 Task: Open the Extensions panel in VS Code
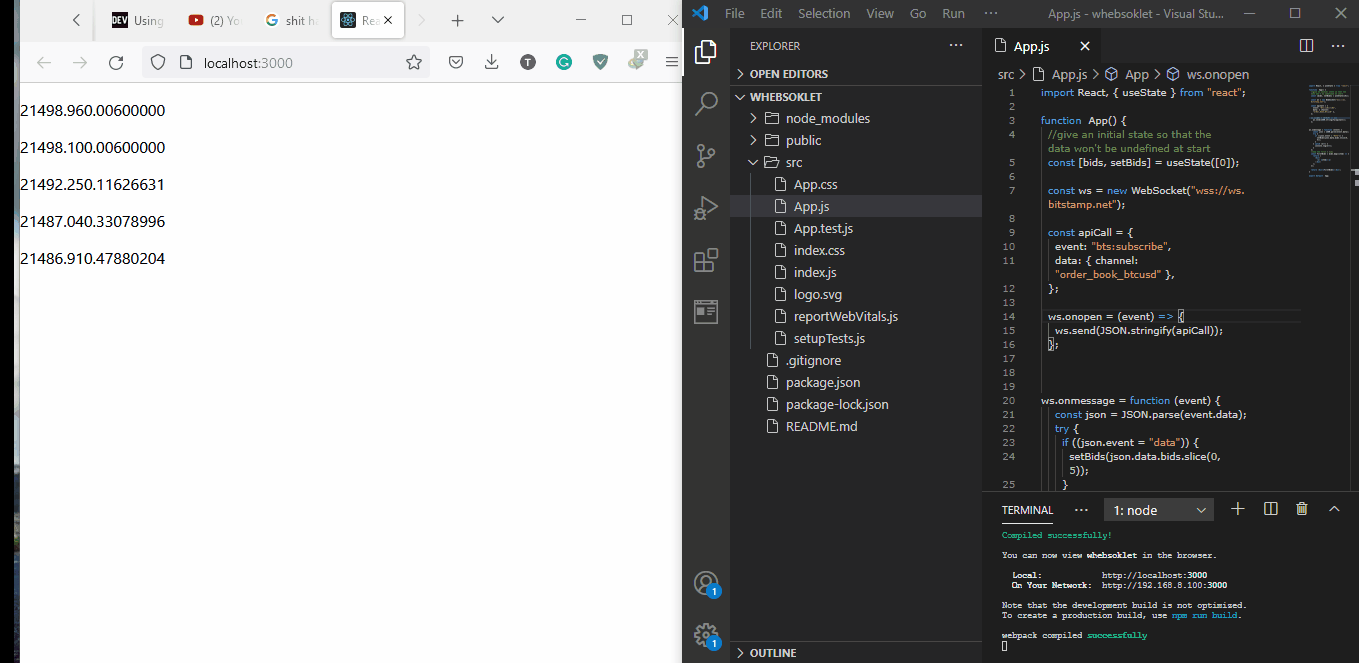[707, 259]
